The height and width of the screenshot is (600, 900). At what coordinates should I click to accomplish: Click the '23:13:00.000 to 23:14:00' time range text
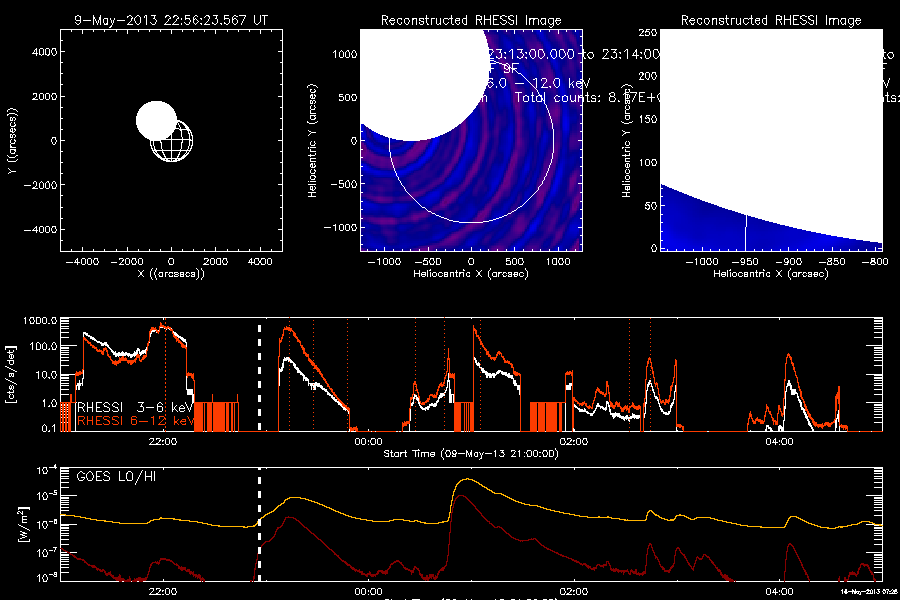click(574, 55)
